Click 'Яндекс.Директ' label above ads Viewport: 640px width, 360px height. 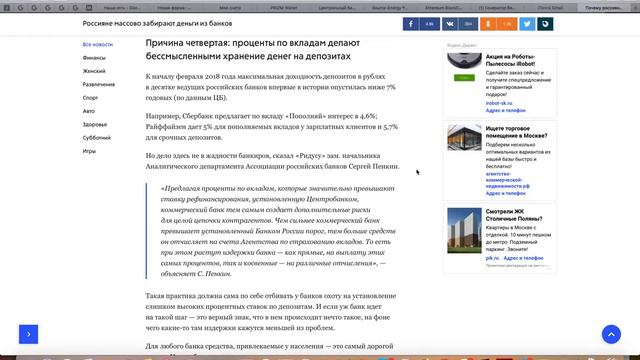pyautogui.click(x=462, y=45)
